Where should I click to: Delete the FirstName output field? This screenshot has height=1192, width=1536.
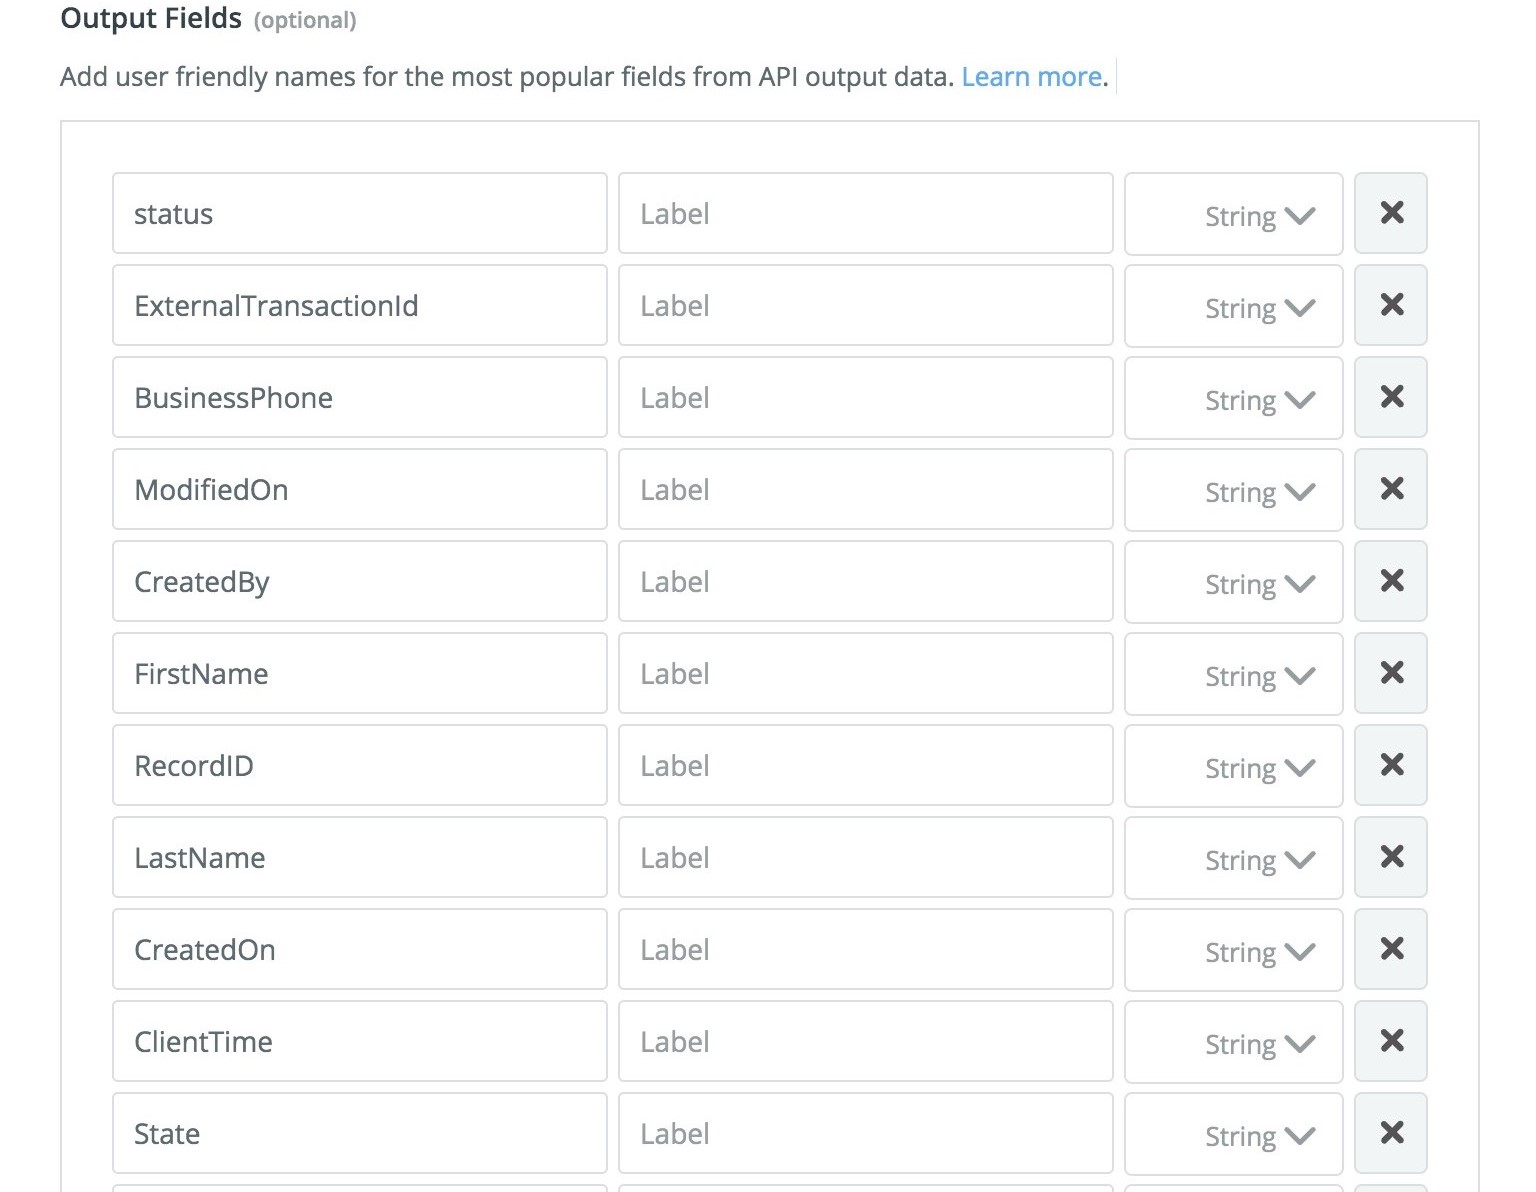(x=1390, y=673)
